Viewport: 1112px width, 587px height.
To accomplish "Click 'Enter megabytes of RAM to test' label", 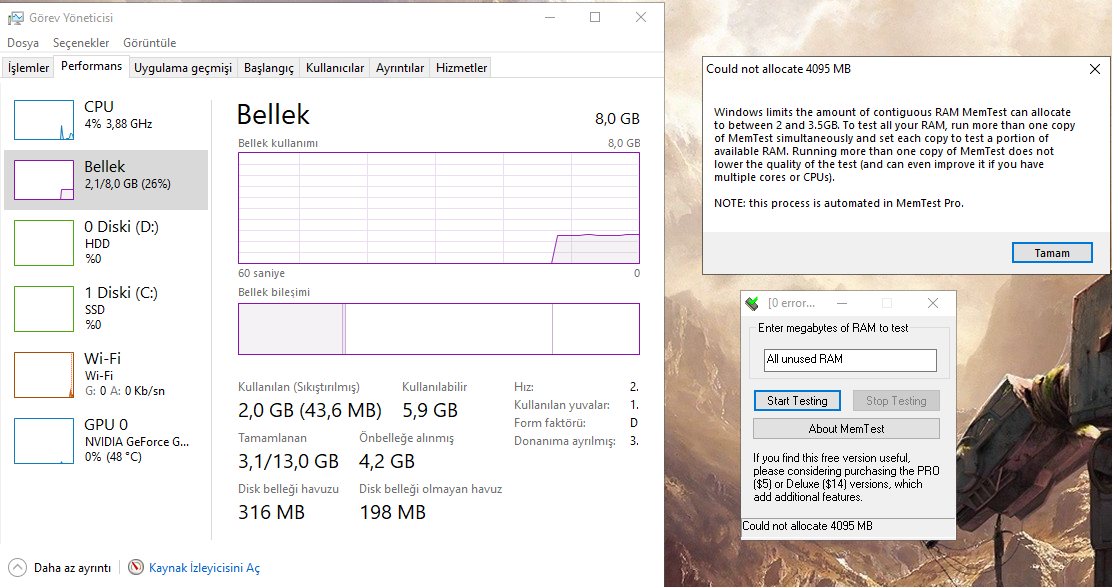I will 833,328.
